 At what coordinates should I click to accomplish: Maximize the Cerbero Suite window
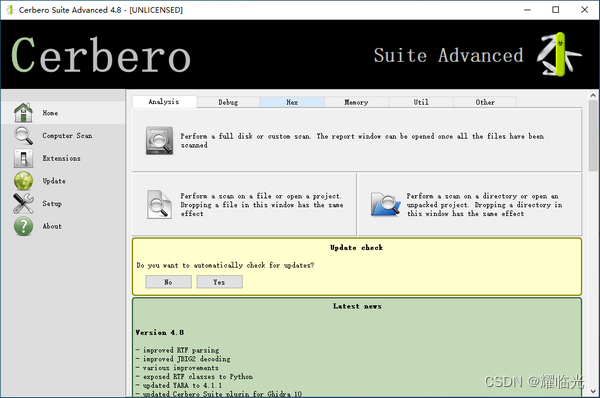pos(556,10)
